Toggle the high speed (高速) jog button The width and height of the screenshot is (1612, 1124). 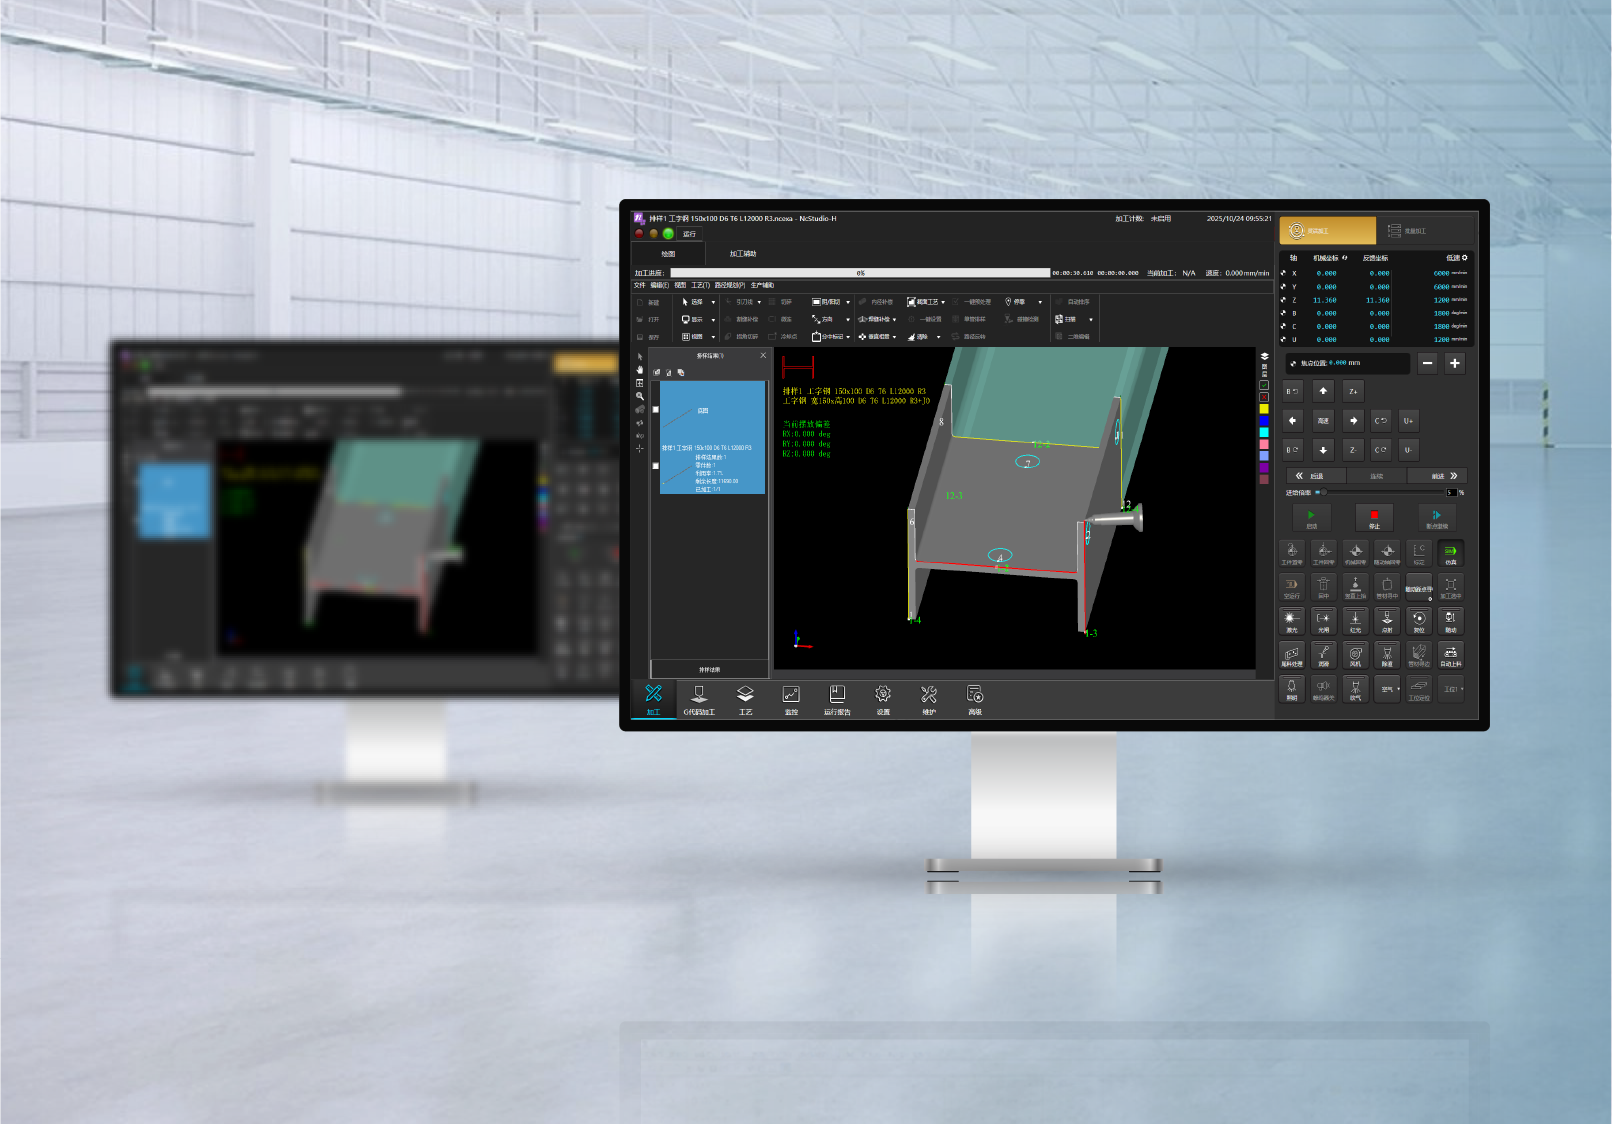(1323, 421)
